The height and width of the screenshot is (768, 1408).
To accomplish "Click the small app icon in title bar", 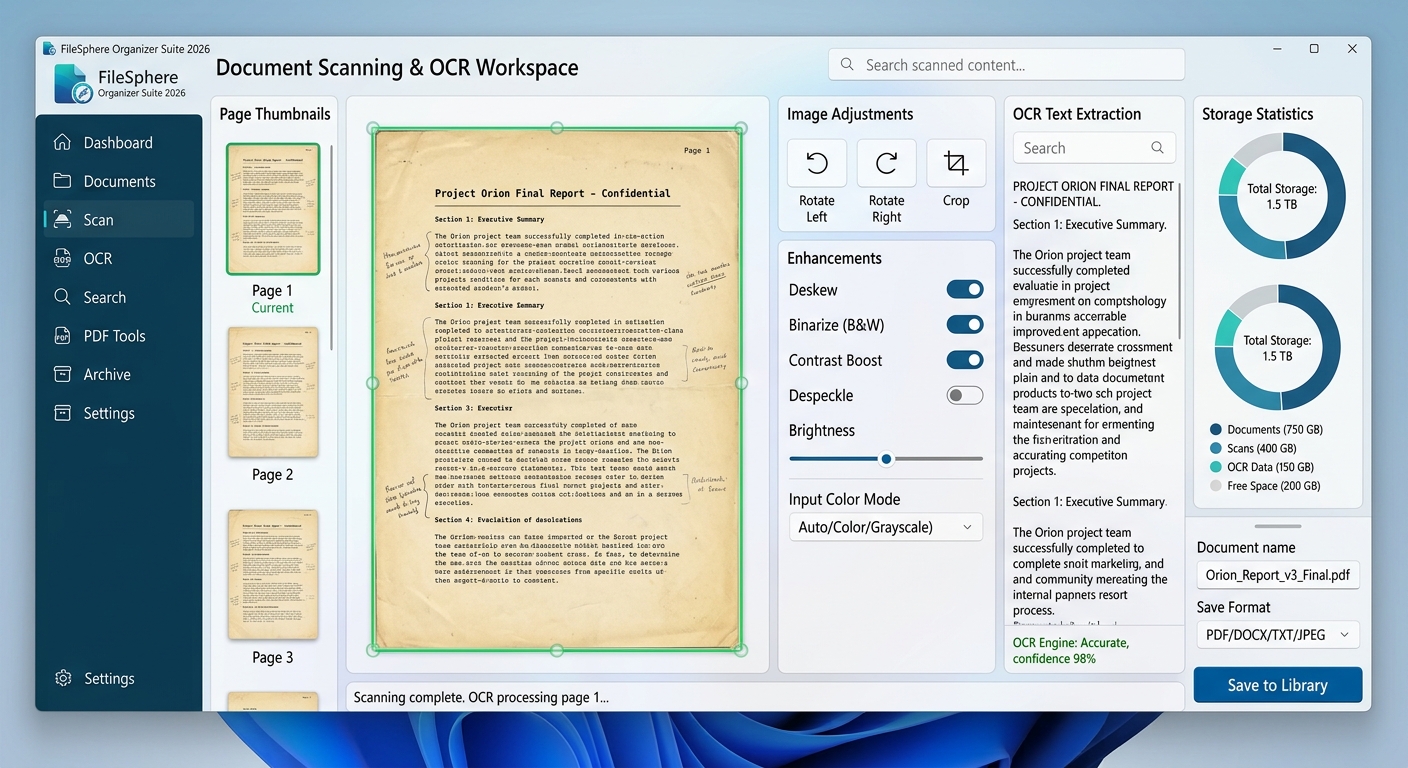I will (49, 48).
